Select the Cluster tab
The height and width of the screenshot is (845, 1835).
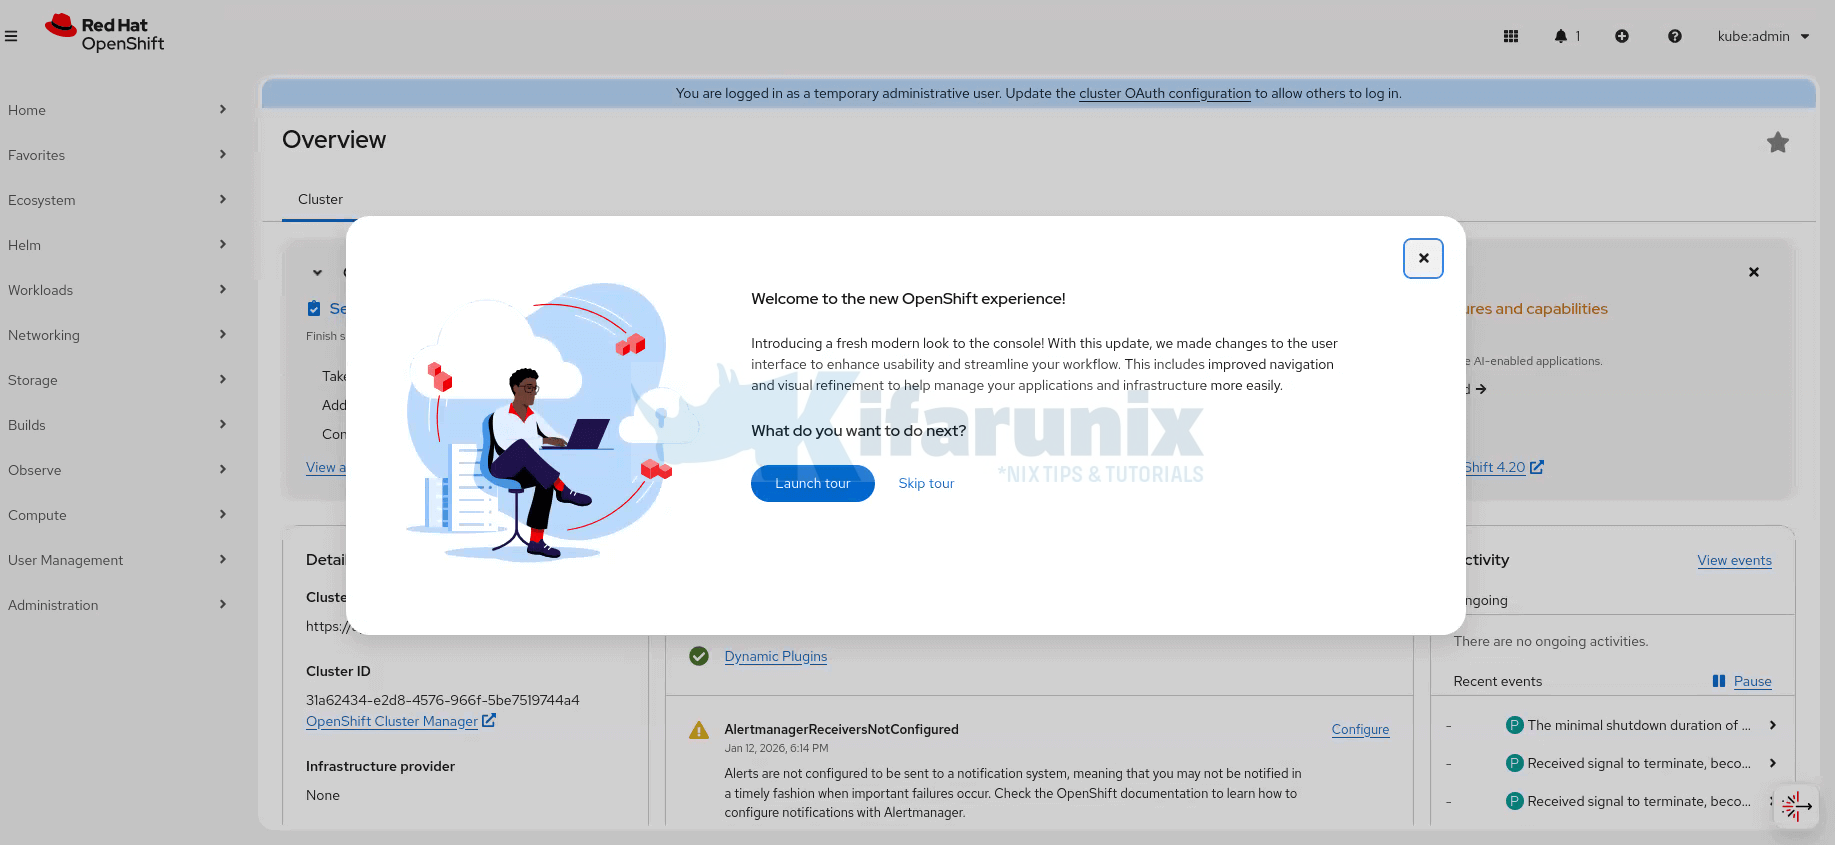click(x=320, y=199)
